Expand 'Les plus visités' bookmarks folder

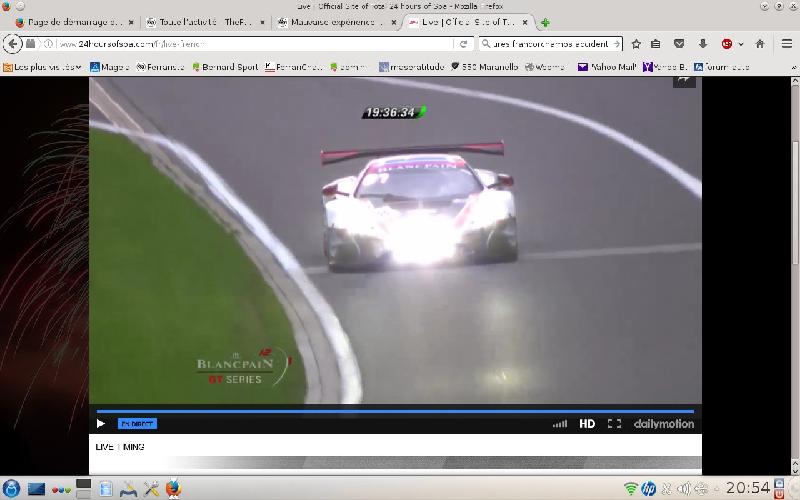(43, 67)
